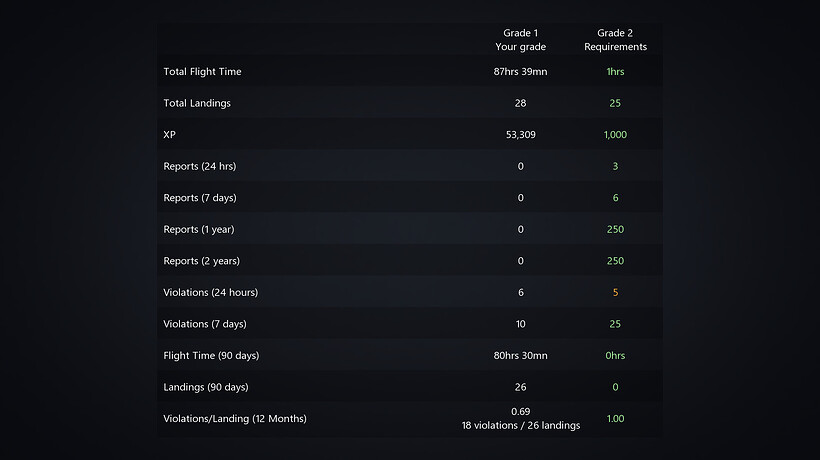This screenshot has width=820, height=460.
Task: Click the 80hrs 30mn flight time value
Action: (x=520, y=355)
